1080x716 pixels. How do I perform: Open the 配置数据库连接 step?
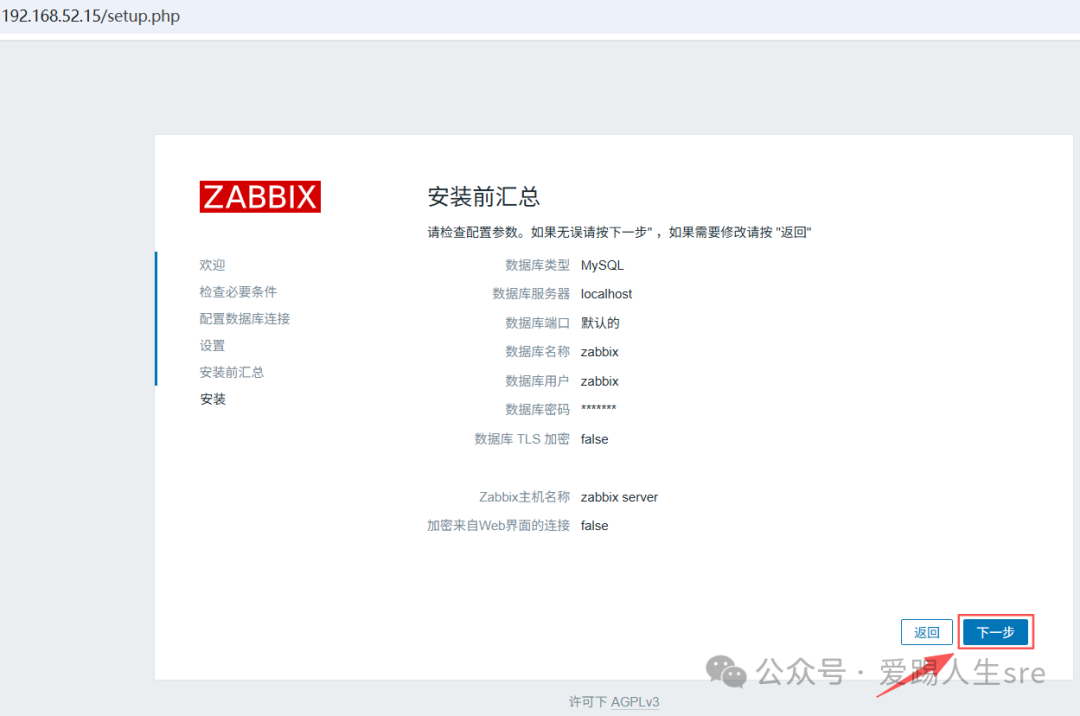point(244,318)
